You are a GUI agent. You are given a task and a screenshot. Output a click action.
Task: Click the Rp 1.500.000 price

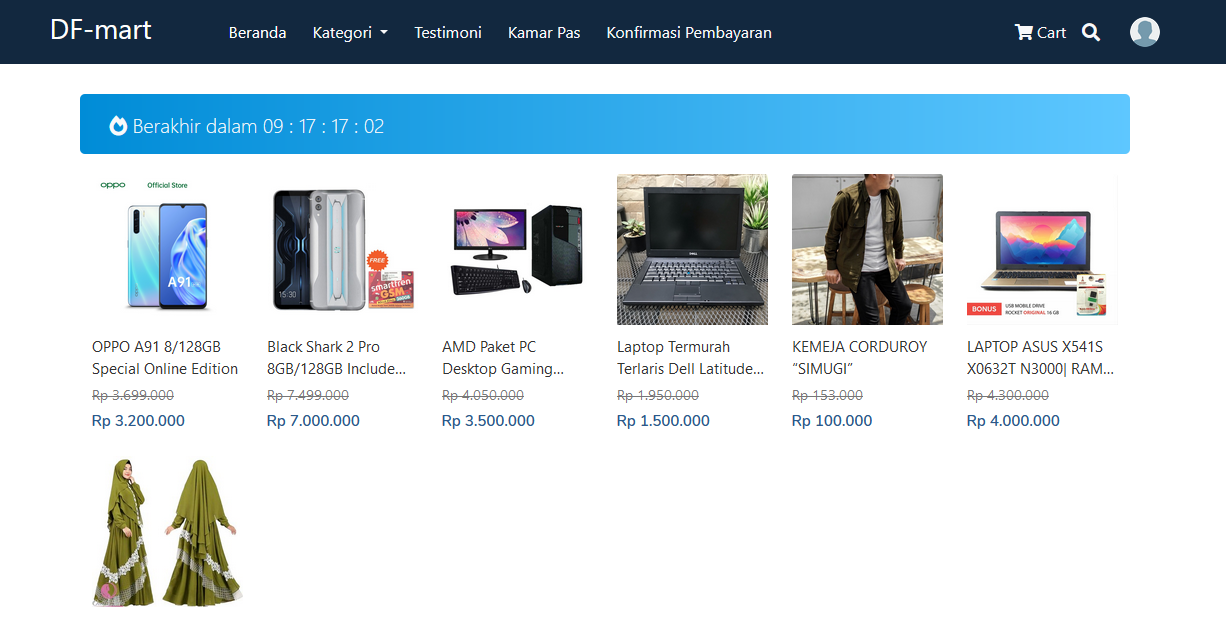(663, 421)
